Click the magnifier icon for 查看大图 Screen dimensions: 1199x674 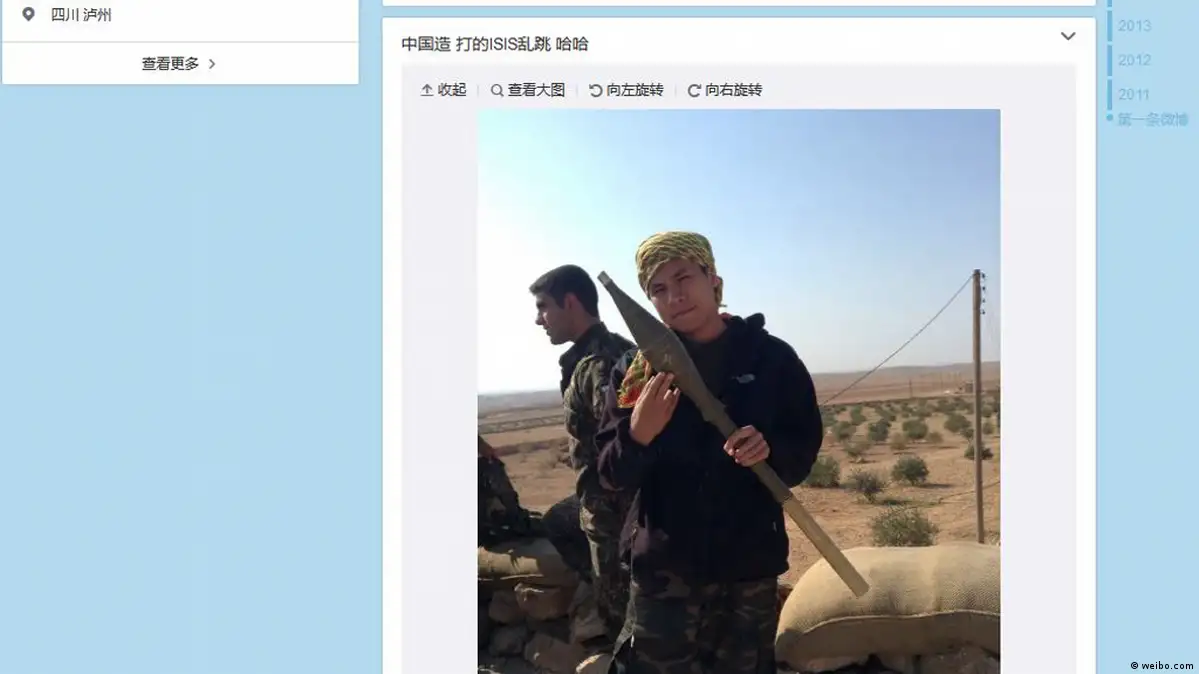[497, 90]
